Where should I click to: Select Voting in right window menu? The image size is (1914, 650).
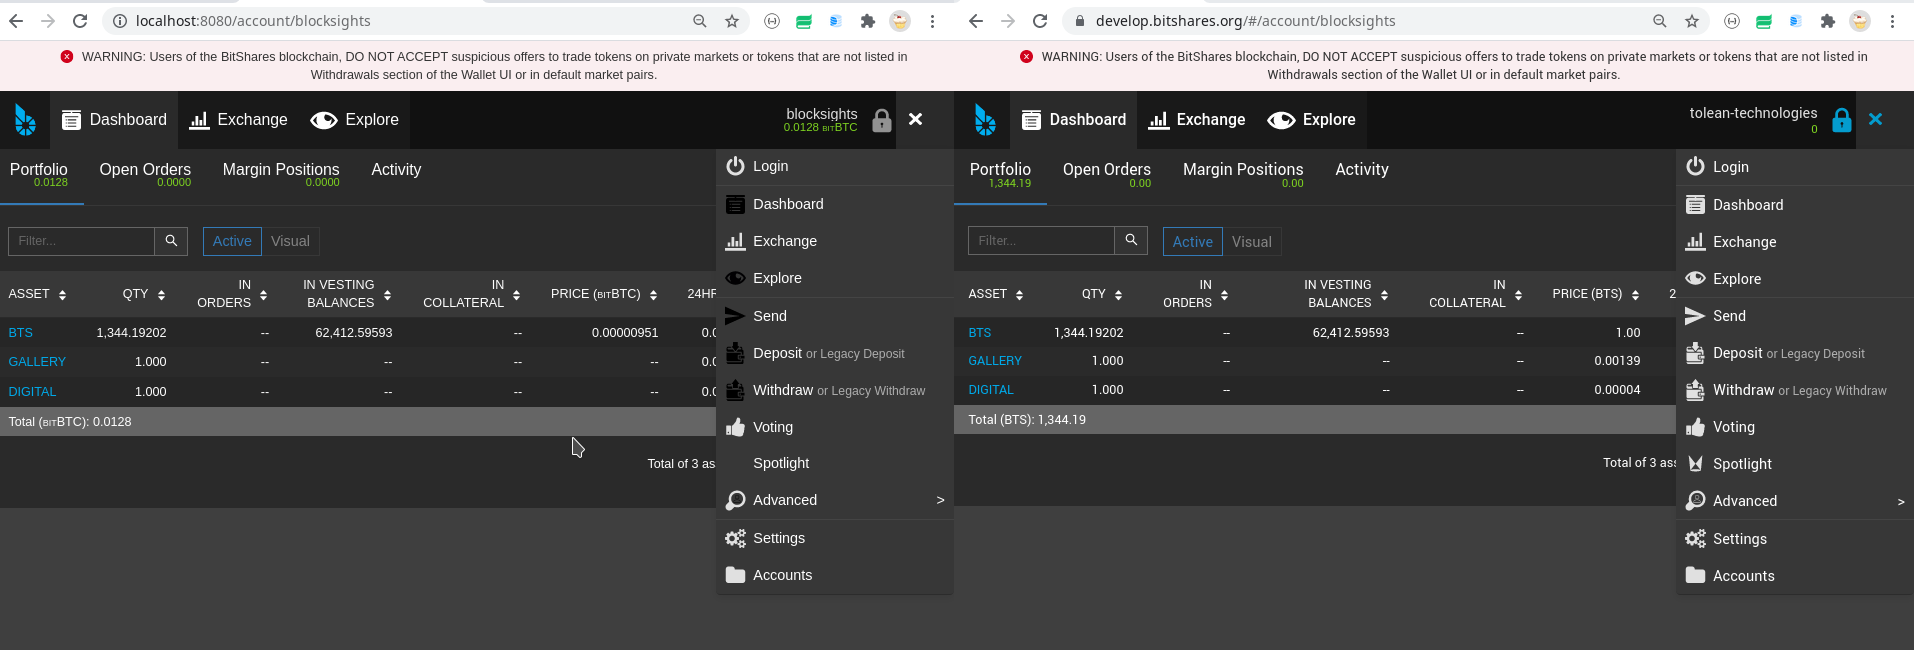point(1795,427)
